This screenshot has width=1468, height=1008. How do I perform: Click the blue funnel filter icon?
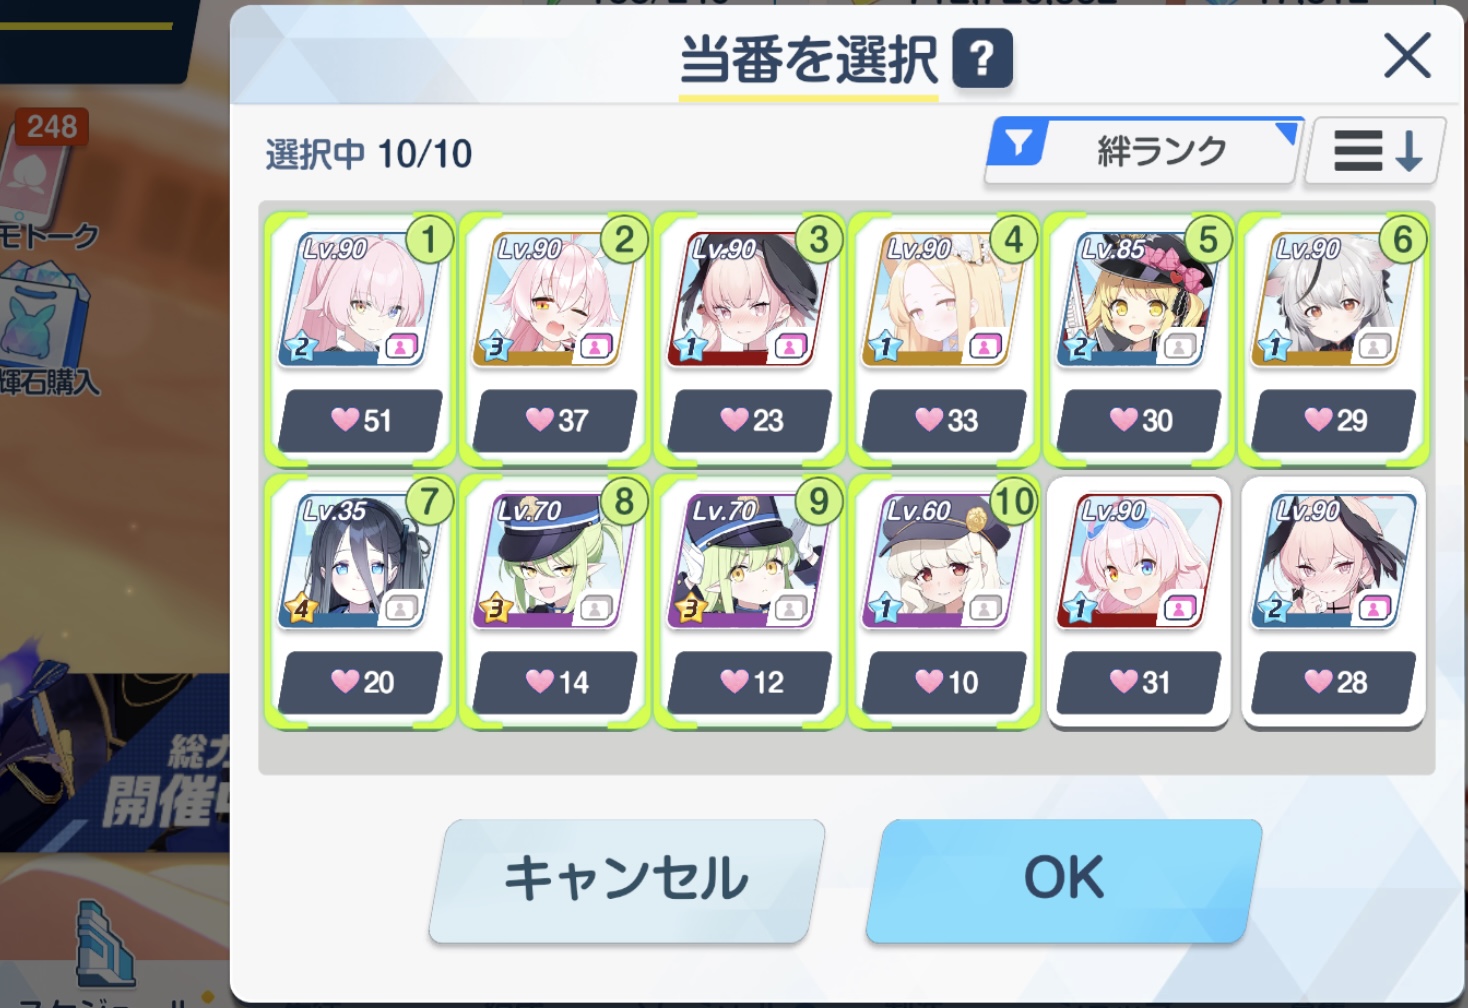1018,144
